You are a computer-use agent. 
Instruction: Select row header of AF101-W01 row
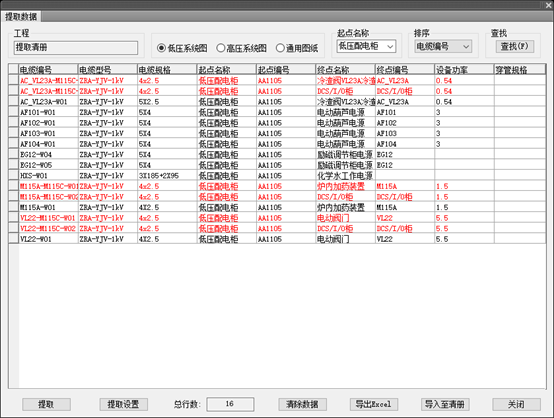pyautogui.click(x=13, y=112)
